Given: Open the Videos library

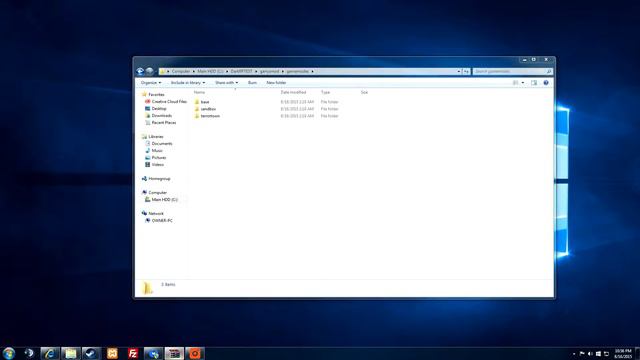Looking at the screenshot, I should (x=158, y=164).
